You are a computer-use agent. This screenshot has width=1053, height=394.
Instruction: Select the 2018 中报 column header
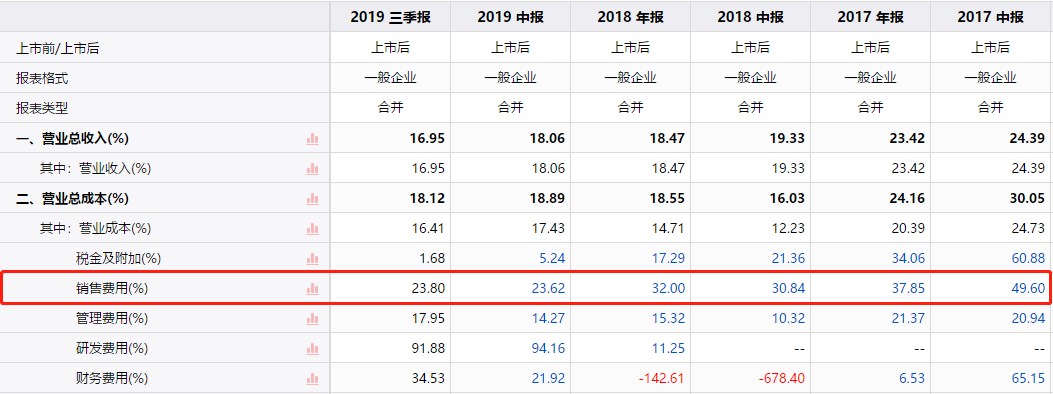750,17
